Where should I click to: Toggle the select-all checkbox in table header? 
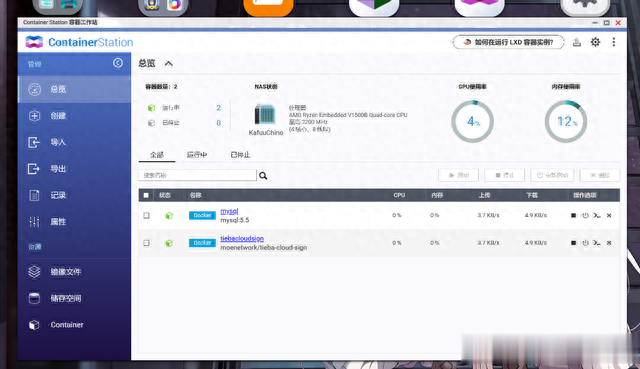click(x=146, y=195)
